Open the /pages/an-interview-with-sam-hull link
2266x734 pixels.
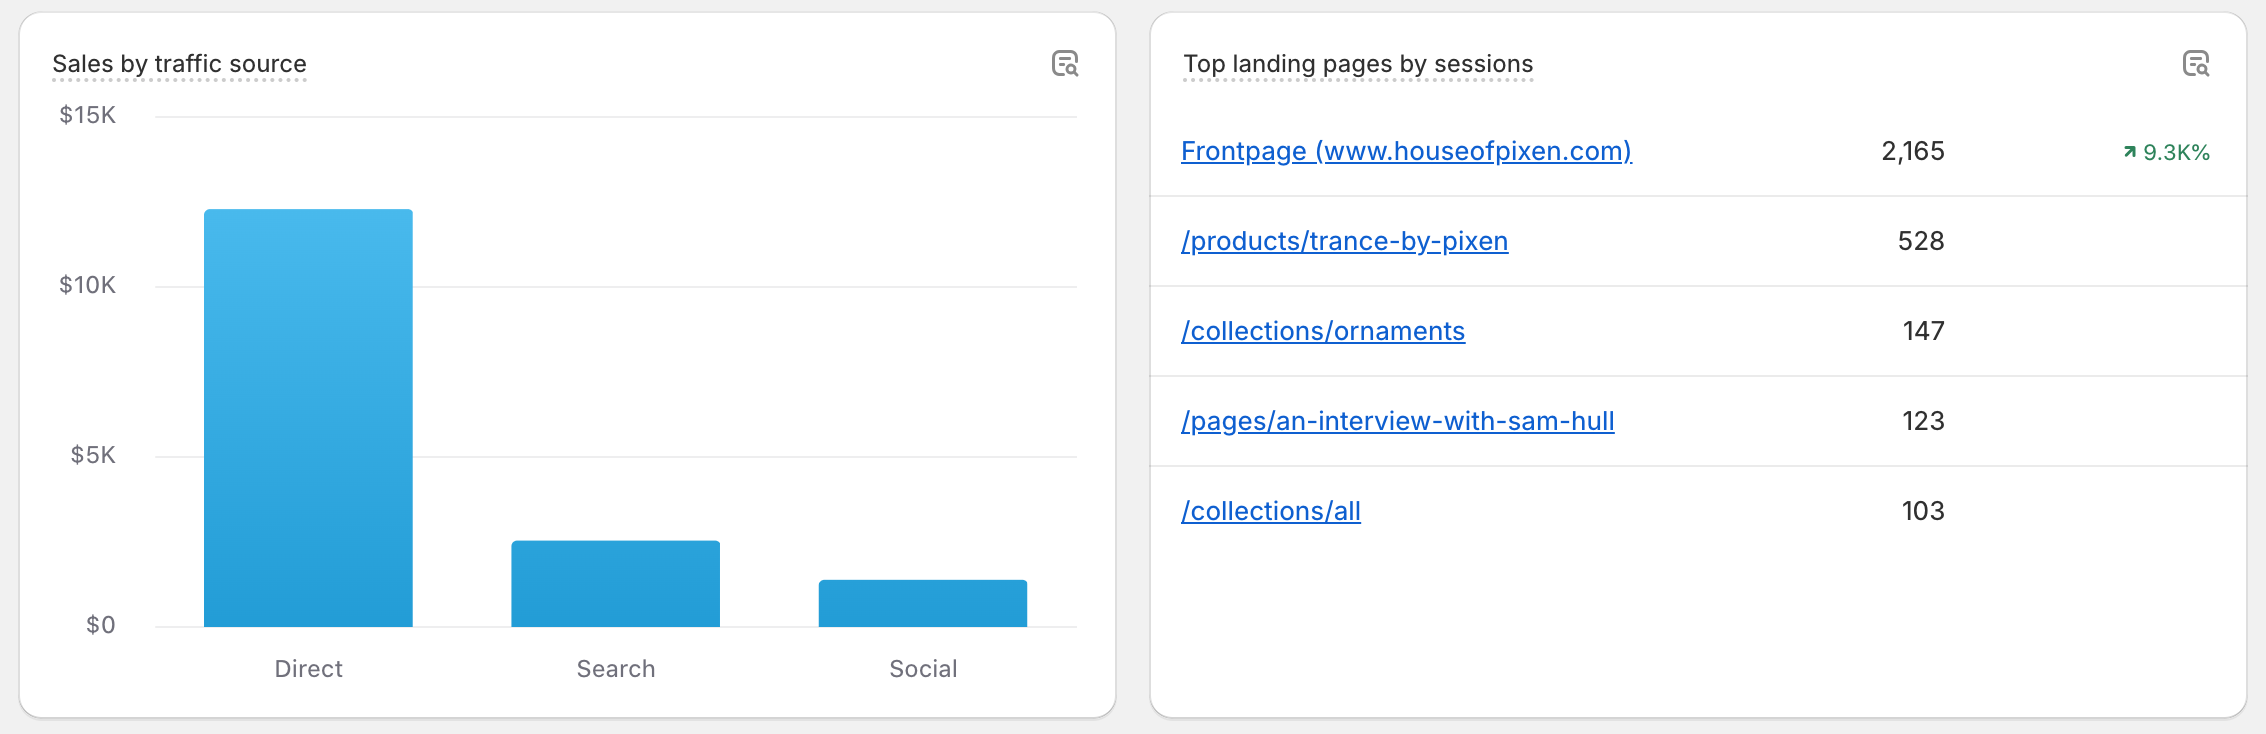pyautogui.click(x=1397, y=421)
